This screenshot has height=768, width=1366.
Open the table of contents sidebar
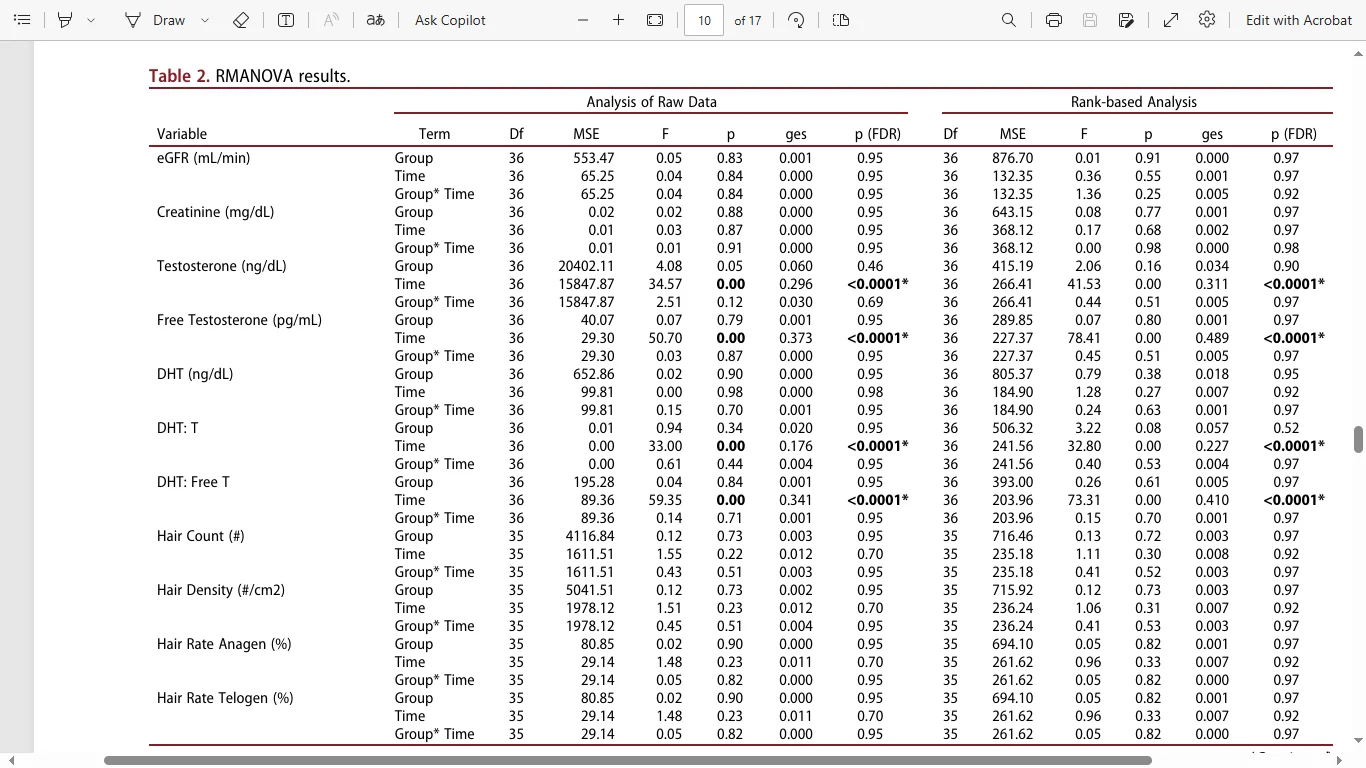(23, 20)
